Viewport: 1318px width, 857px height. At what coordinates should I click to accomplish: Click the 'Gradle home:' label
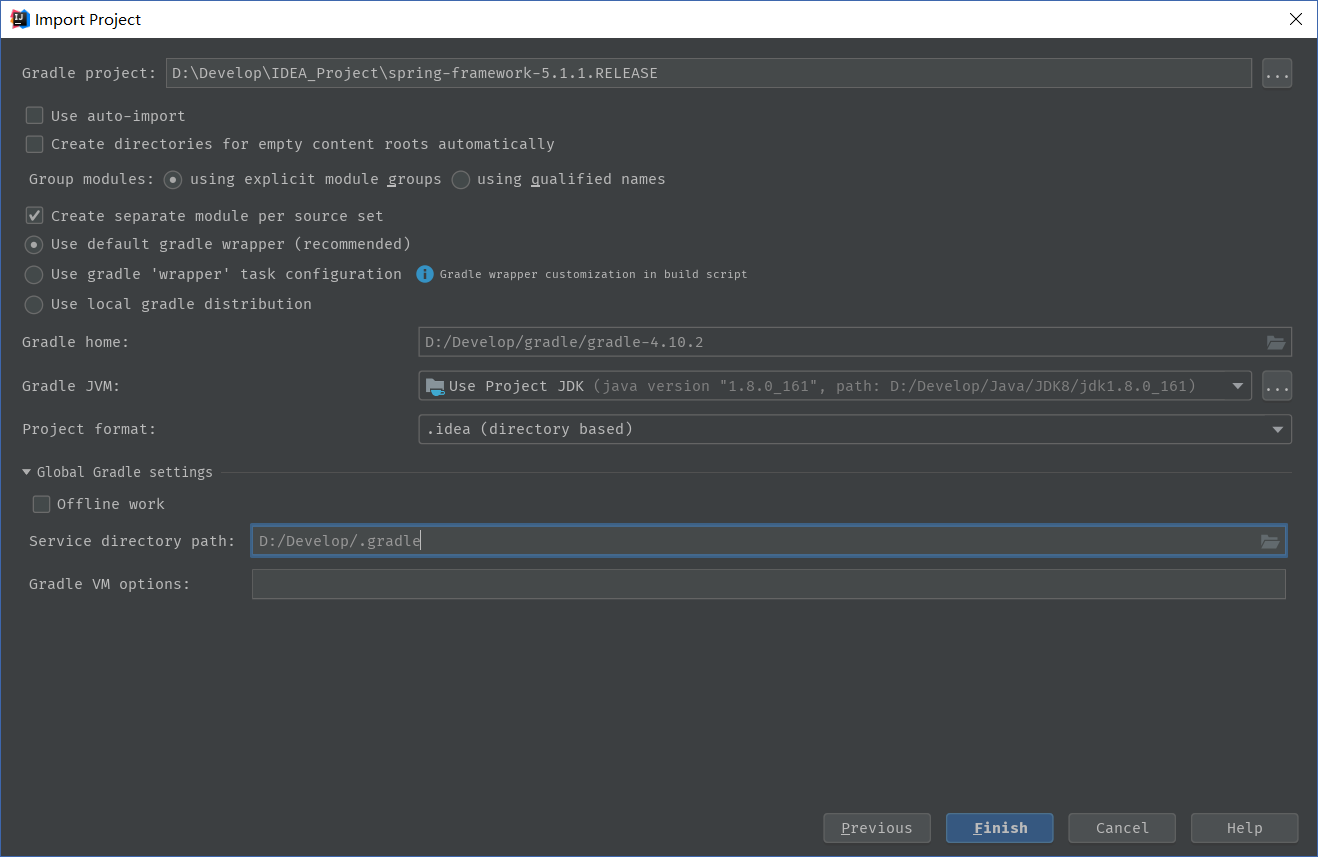(76, 342)
